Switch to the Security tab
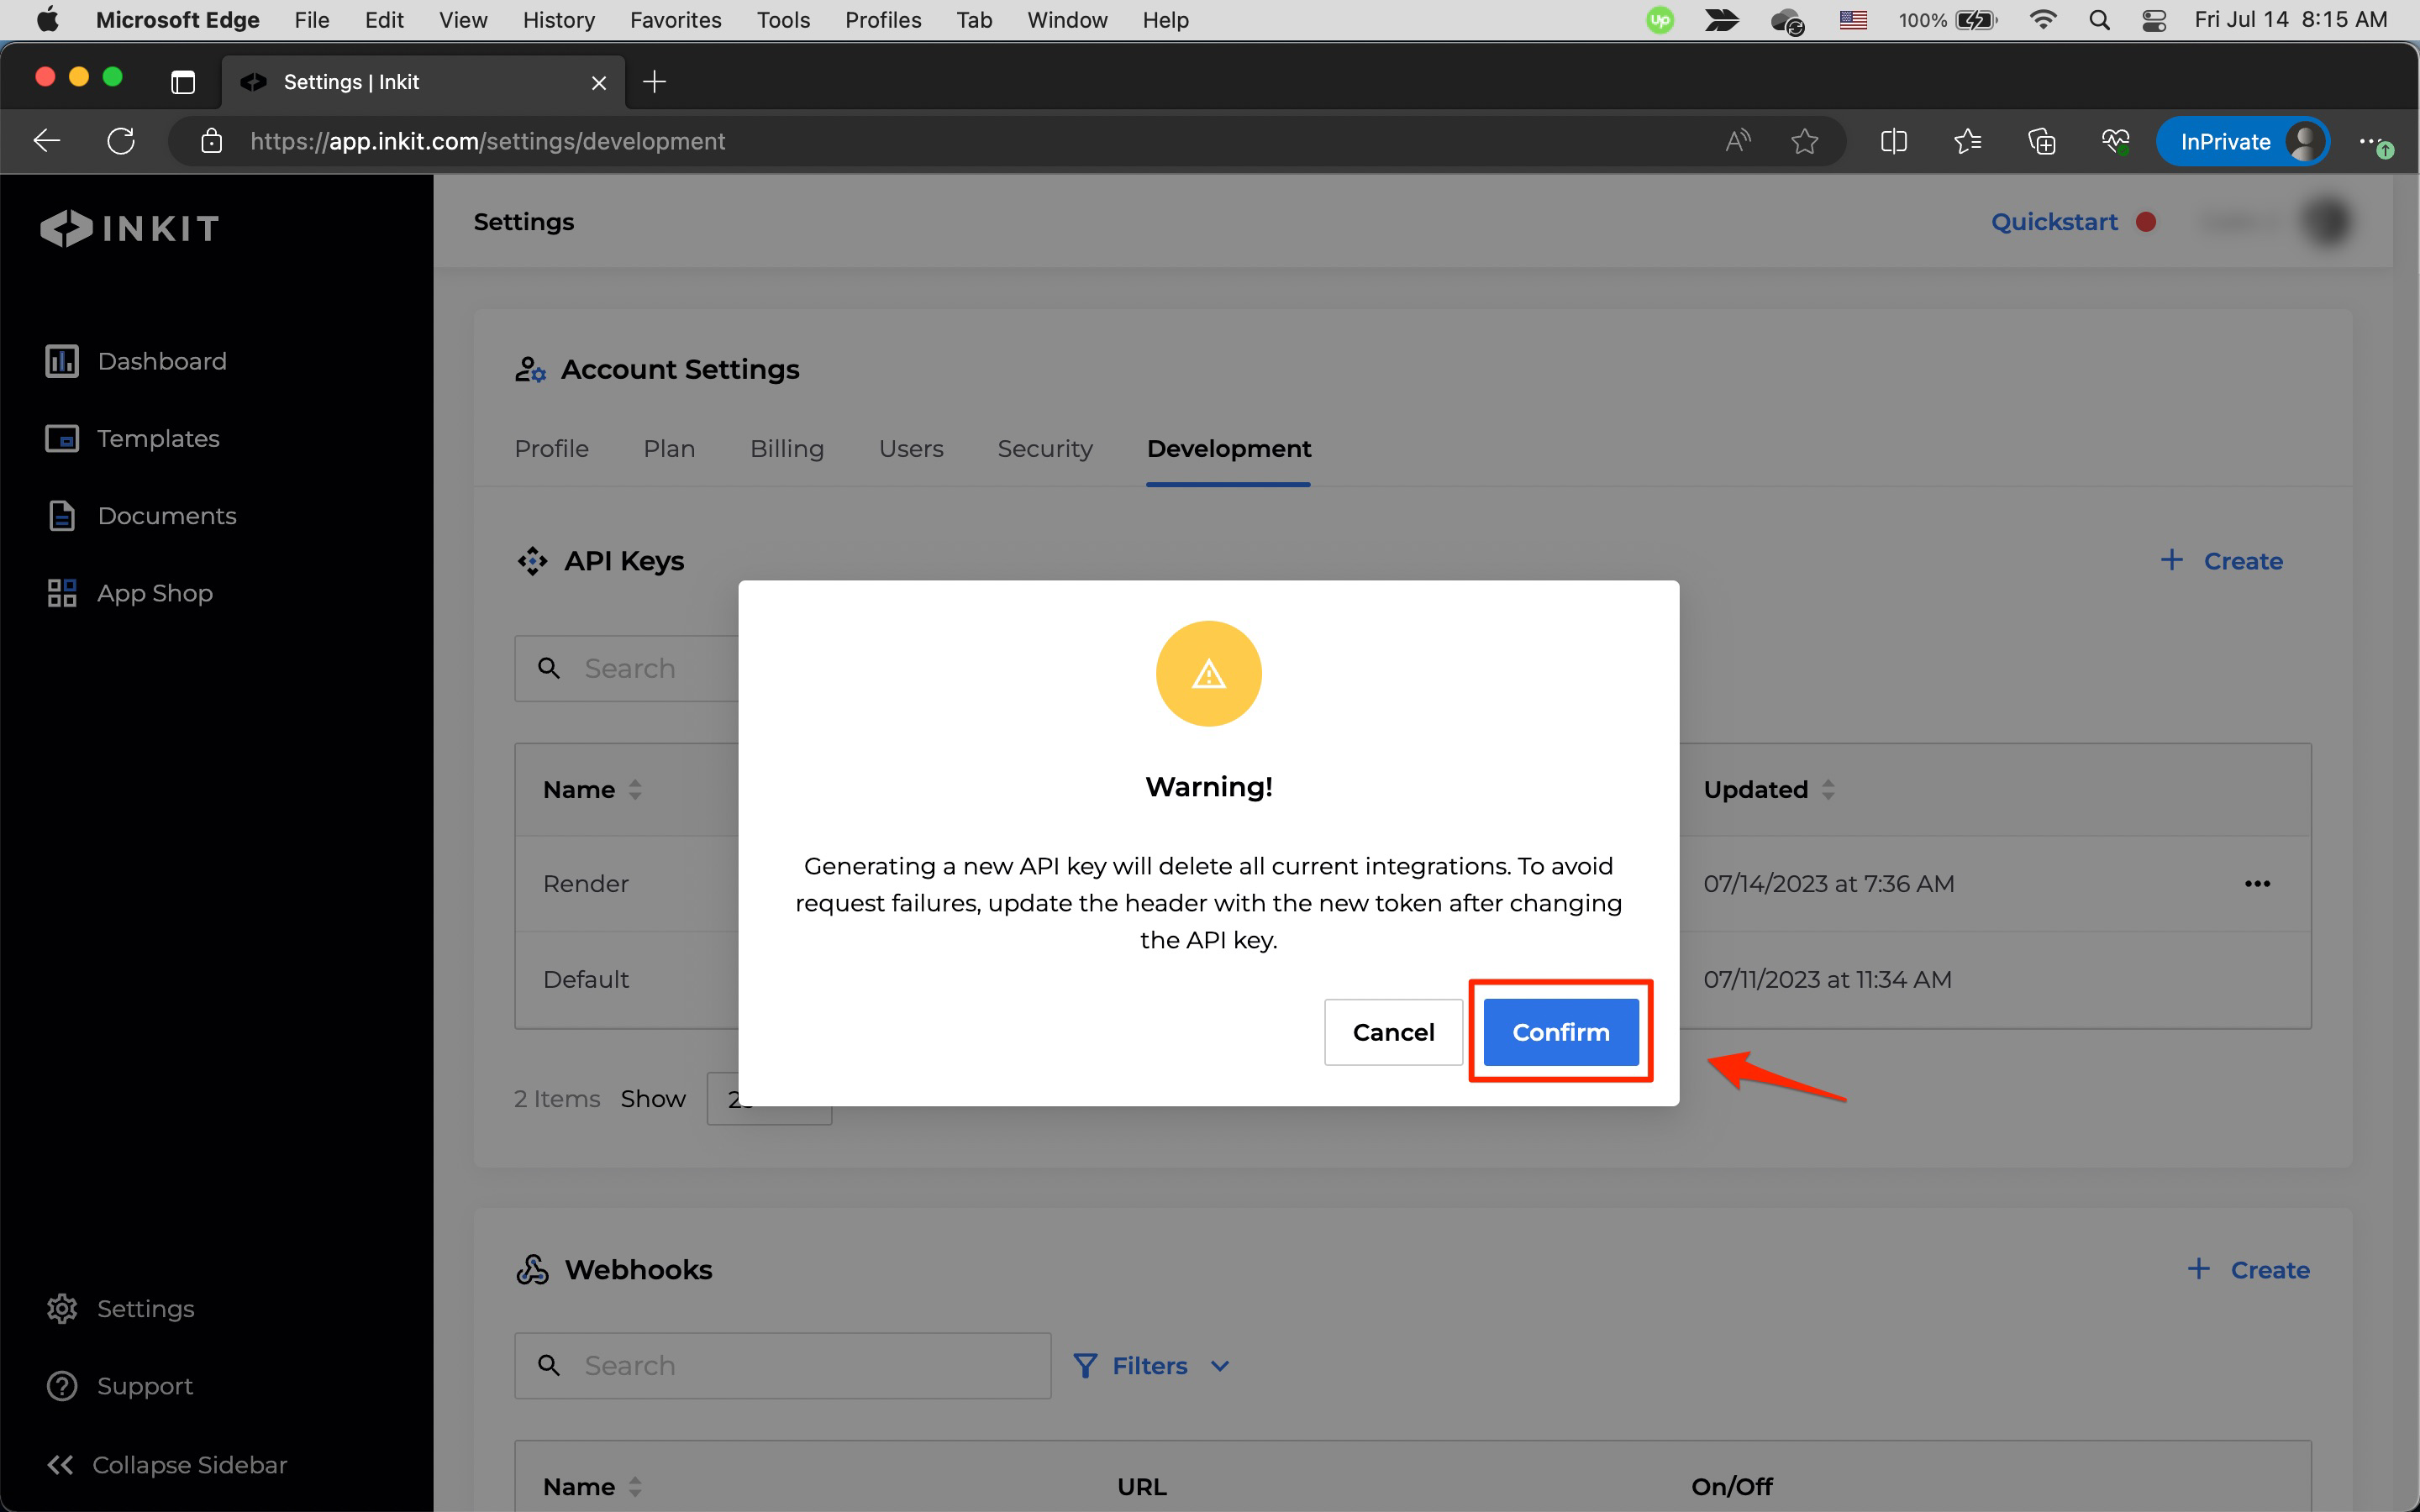Screen dimensions: 2420x1512 pyautogui.click(x=1044, y=448)
